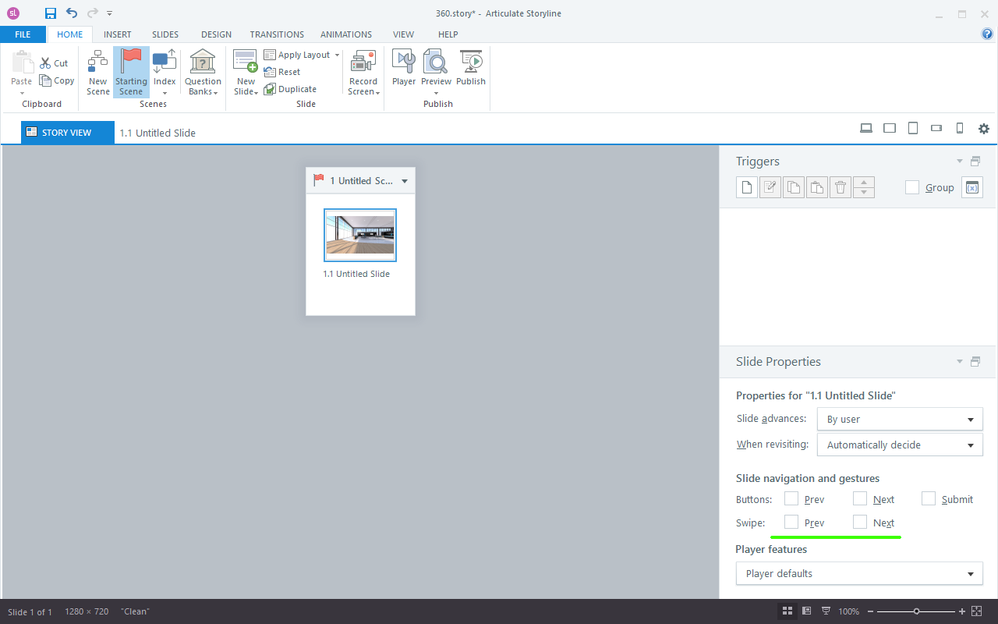
Task: Check the Submit button checkbox
Action: pyautogui.click(x=929, y=498)
